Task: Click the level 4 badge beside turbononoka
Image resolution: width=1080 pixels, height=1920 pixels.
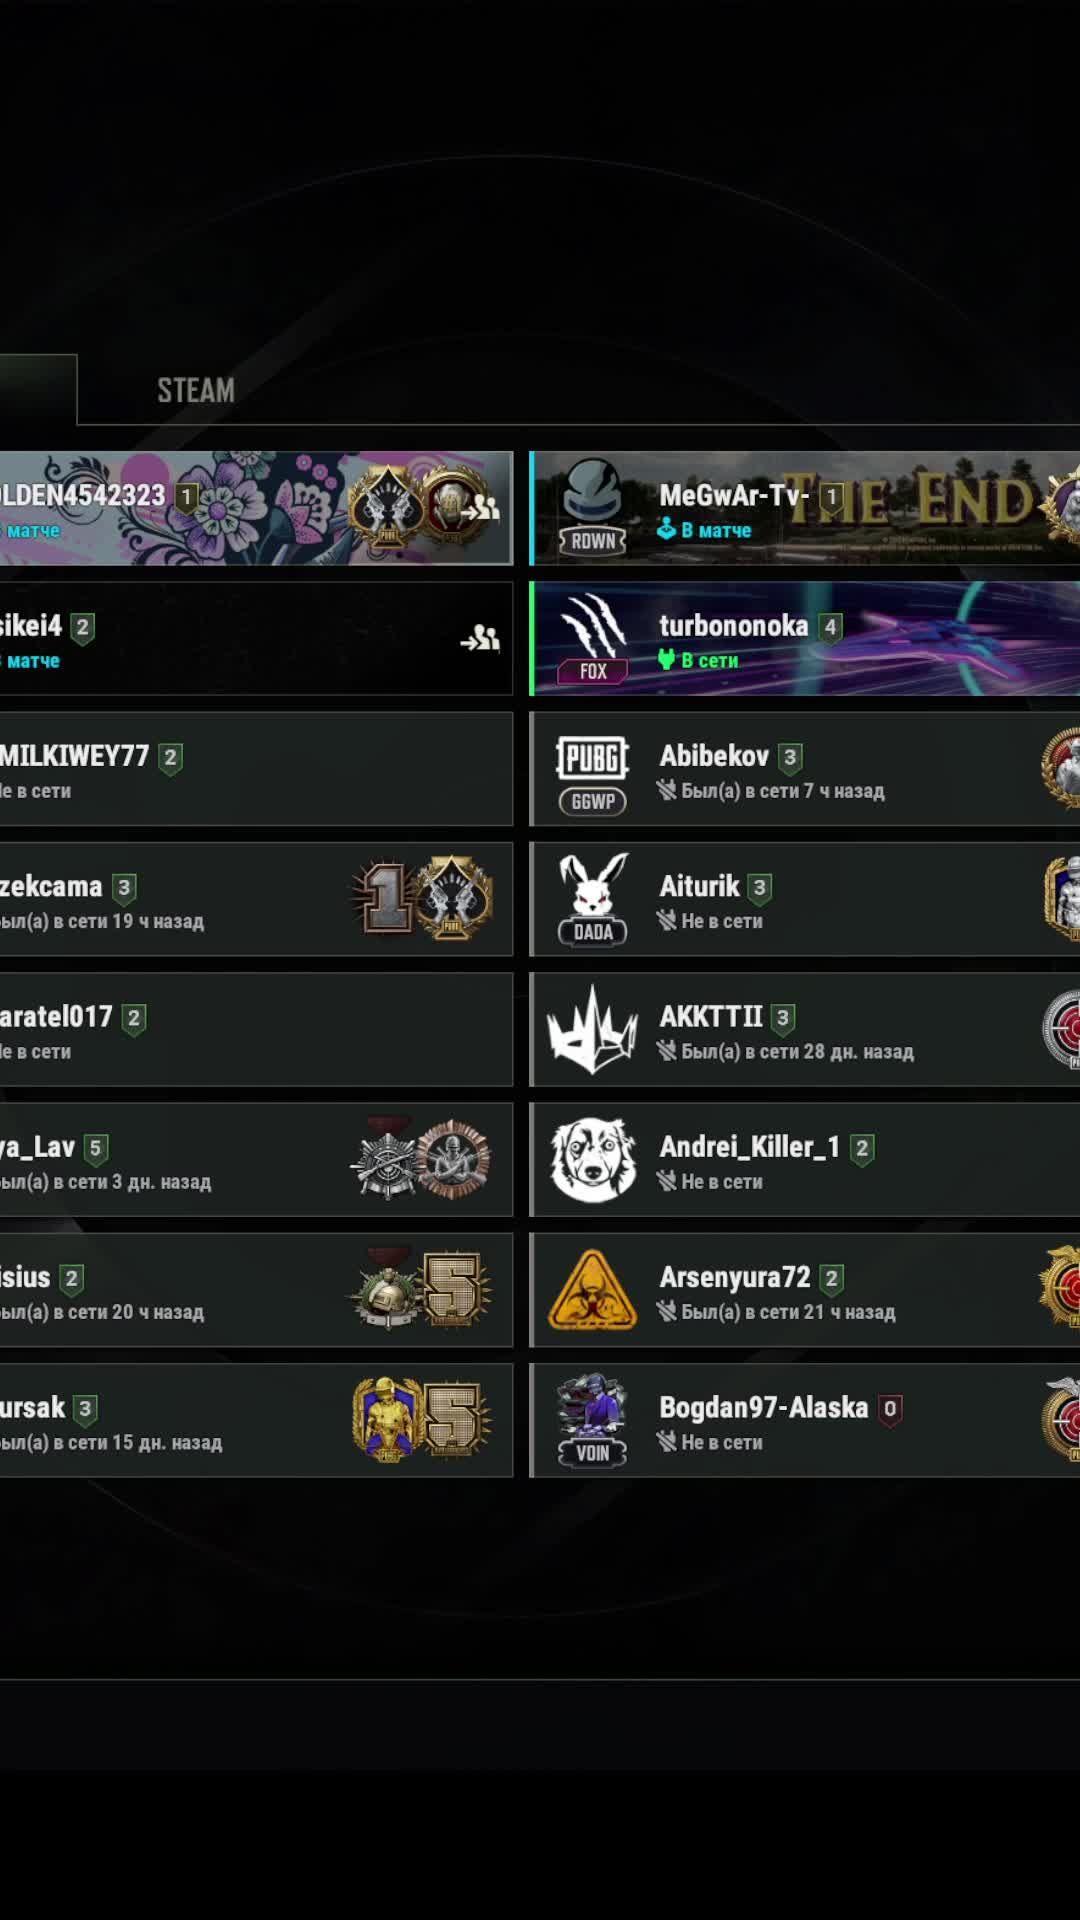Action: pos(830,627)
